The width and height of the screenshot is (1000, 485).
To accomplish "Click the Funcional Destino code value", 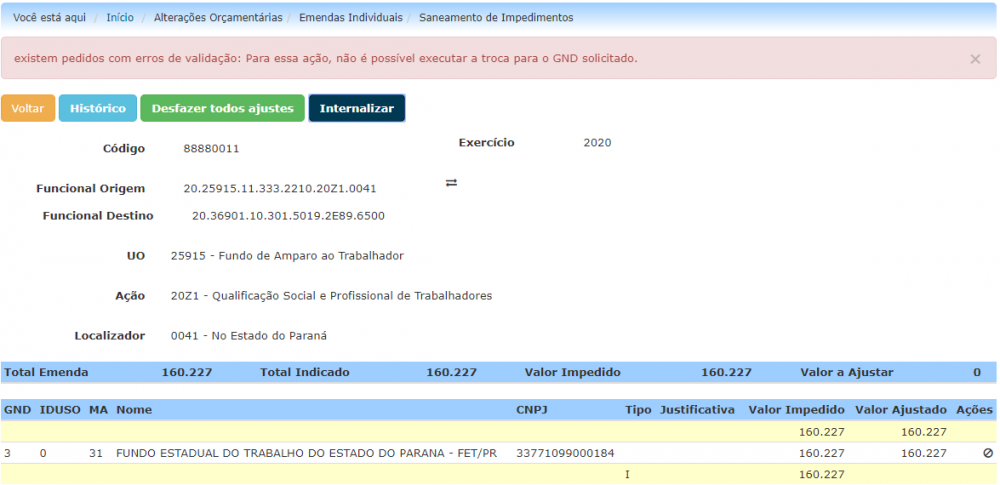I will [288, 216].
